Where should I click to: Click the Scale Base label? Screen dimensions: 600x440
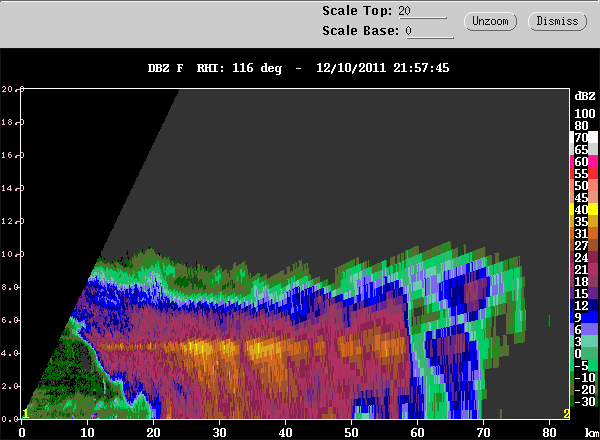(360, 31)
